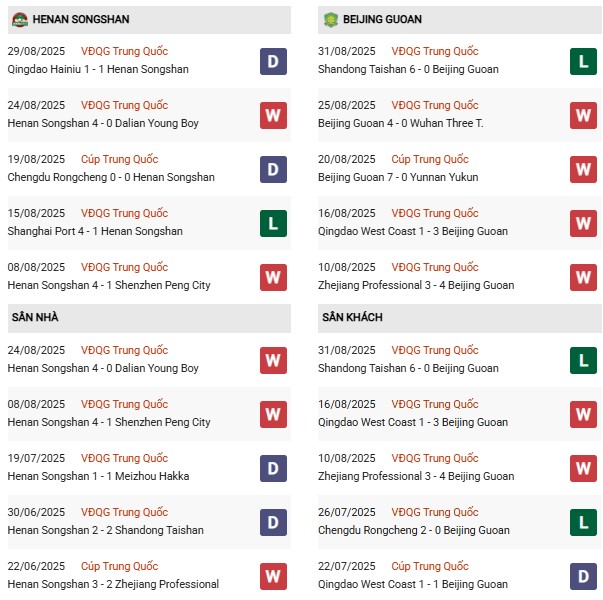The height and width of the screenshot is (600, 603).
Task: Open the Henan Songshan 2 - 2 Shandong Taishan result
Action: coord(105,530)
